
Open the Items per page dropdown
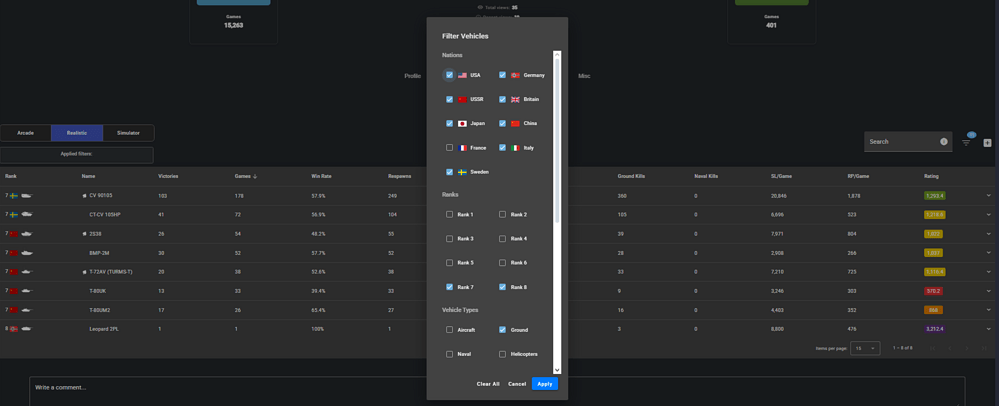[x=865, y=348]
